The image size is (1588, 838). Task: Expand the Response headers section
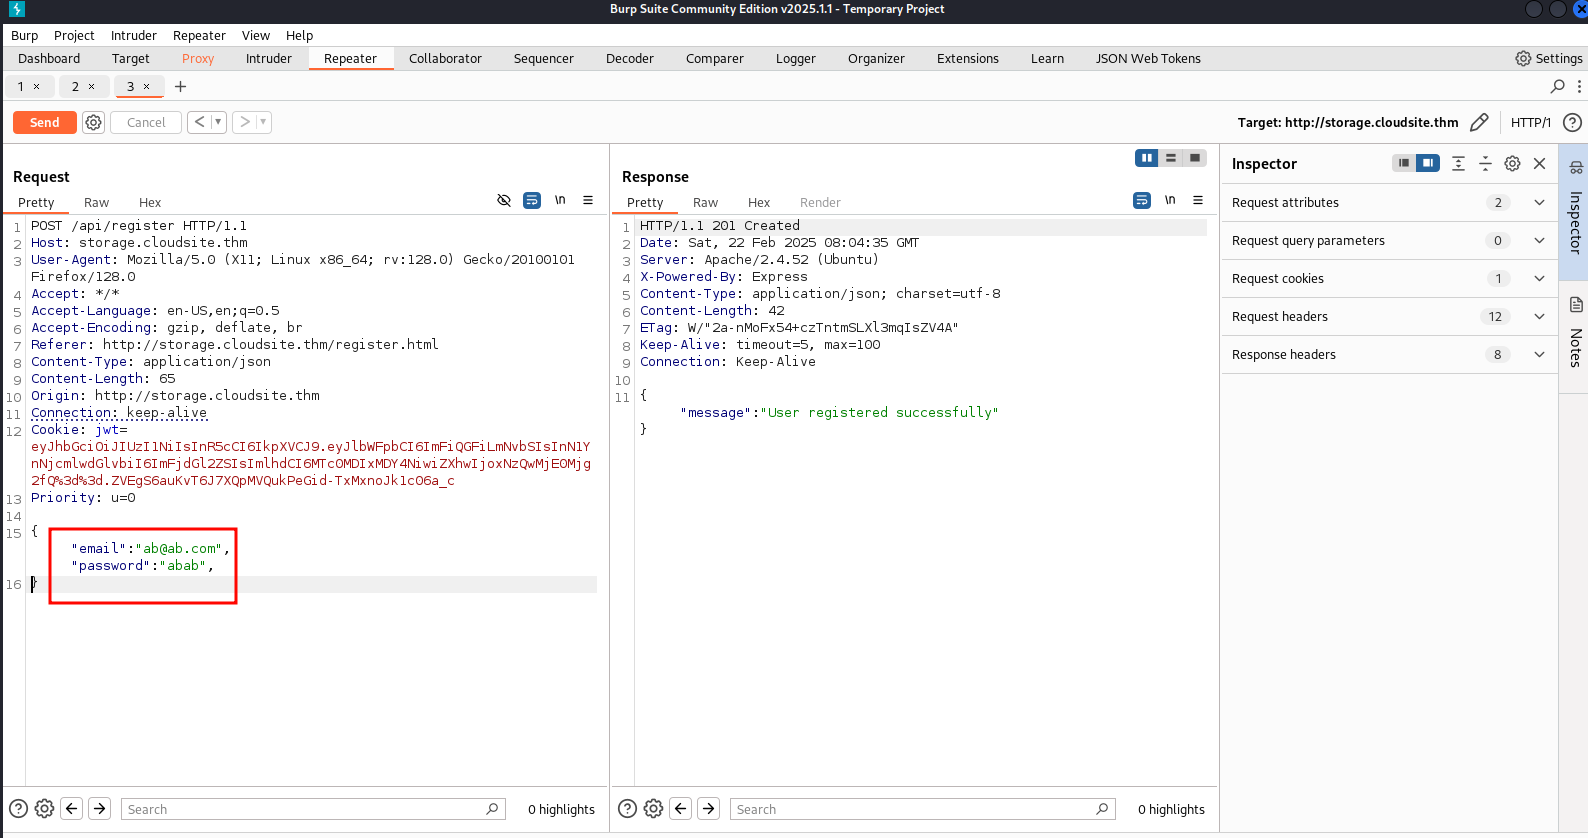1539,355
